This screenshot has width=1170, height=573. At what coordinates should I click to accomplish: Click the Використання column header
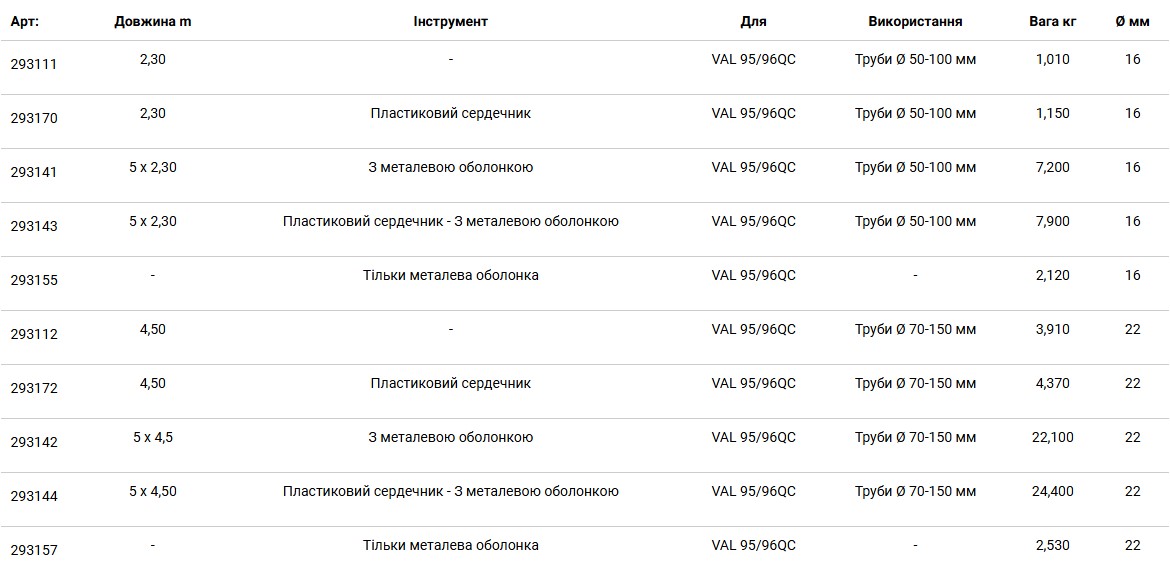coord(915,22)
